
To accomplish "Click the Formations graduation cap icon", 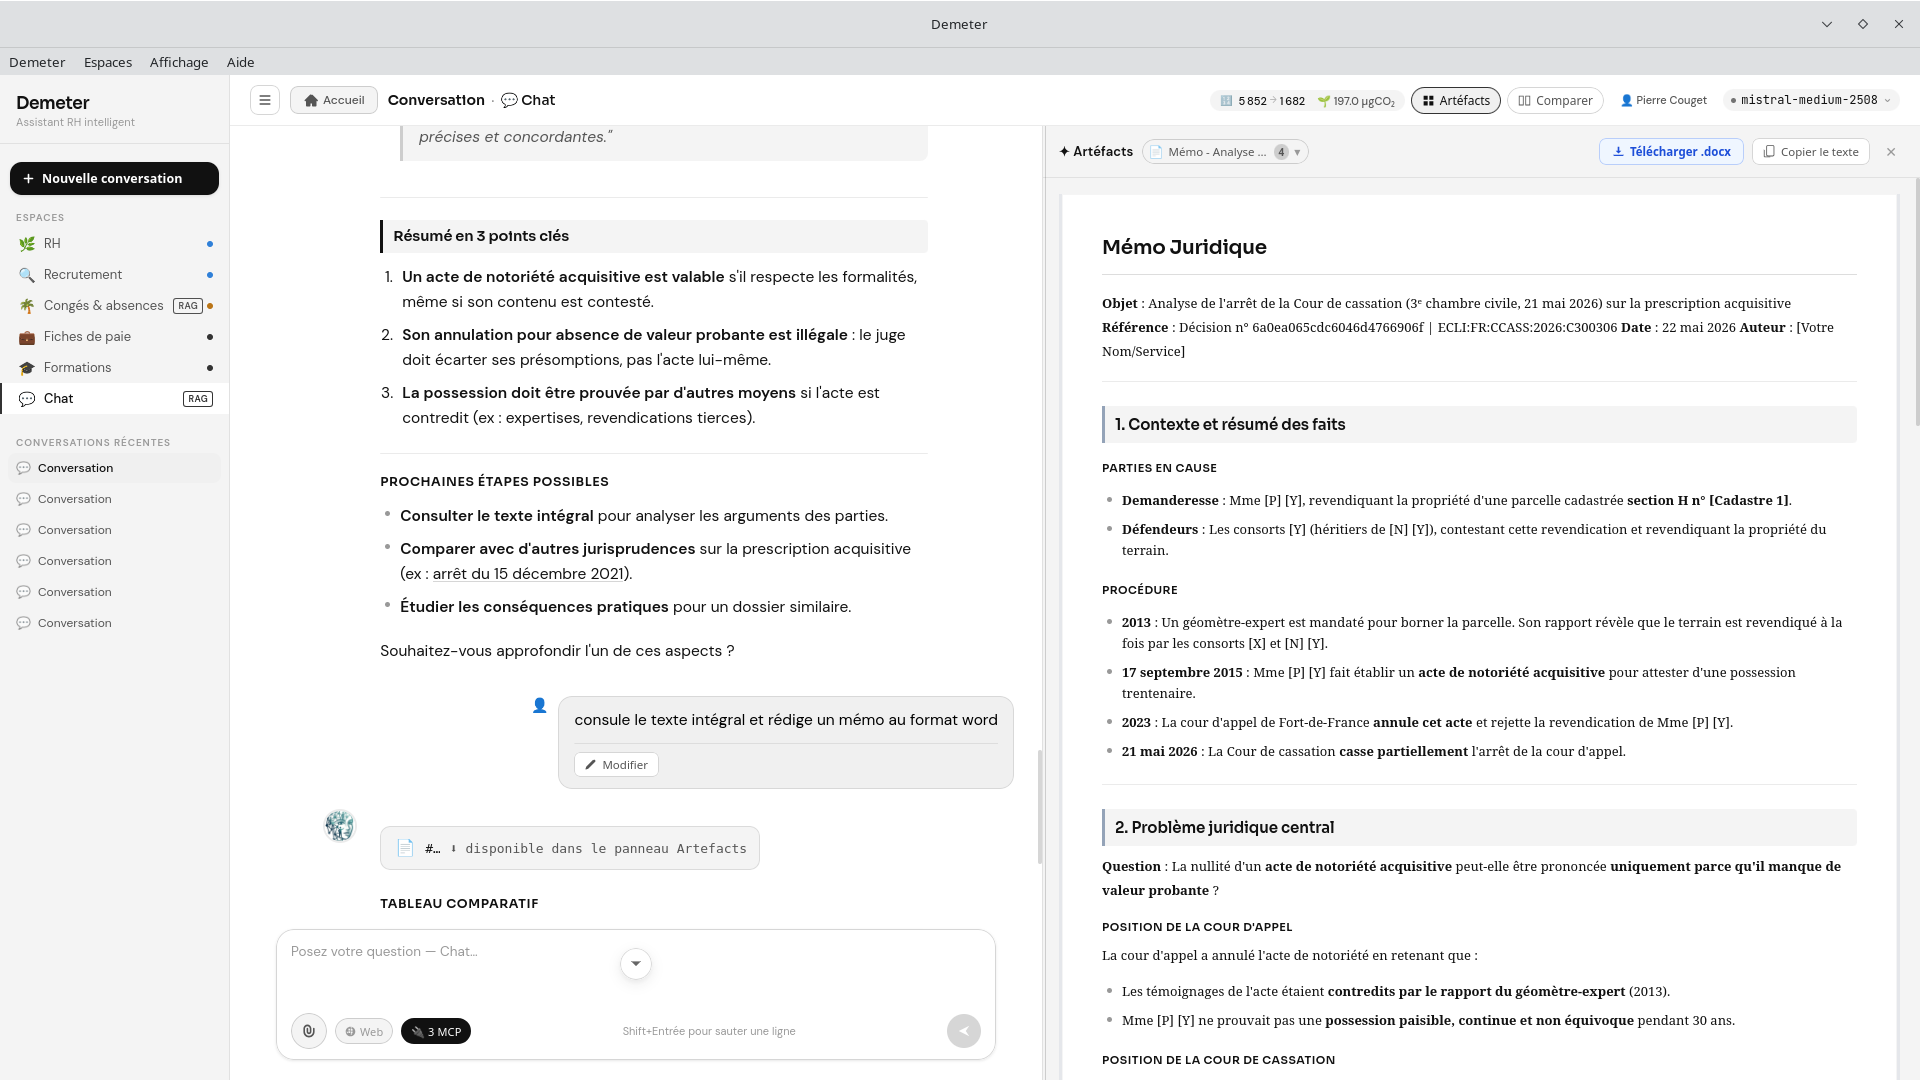I will [x=27, y=368].
